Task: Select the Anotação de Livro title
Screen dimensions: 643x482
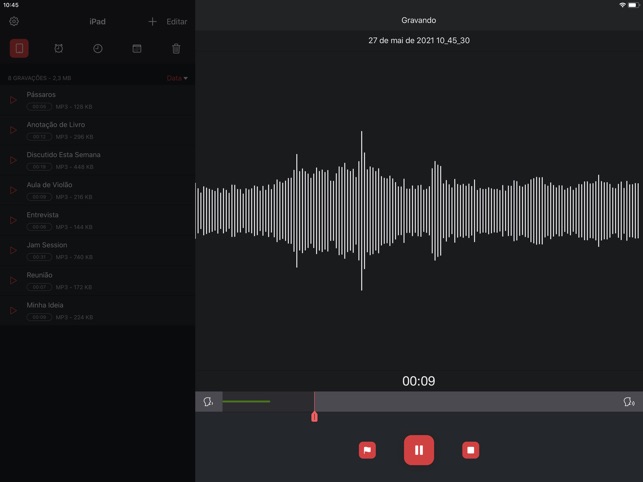Action: point(56,125)
